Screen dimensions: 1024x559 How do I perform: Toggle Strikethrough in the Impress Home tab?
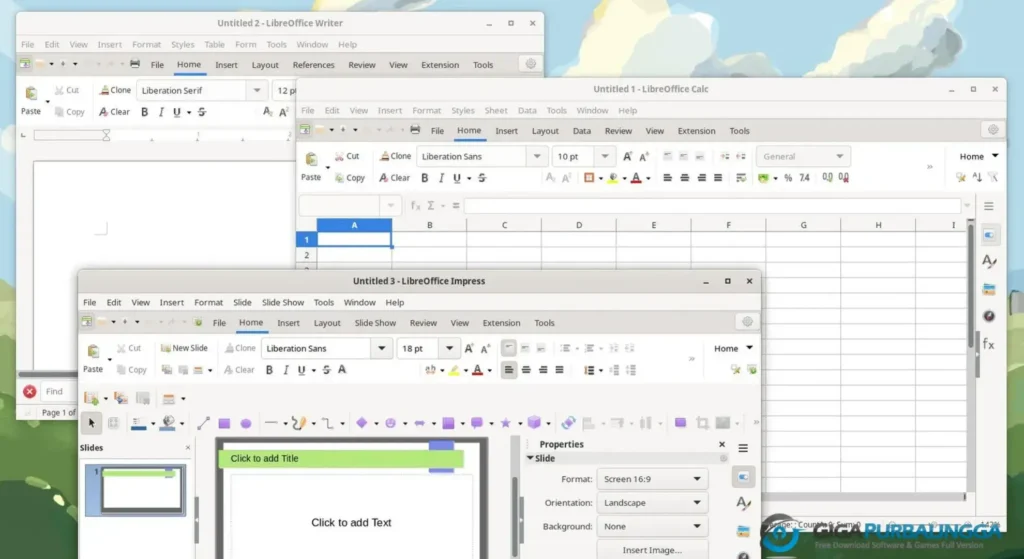[x=326, y=370]
